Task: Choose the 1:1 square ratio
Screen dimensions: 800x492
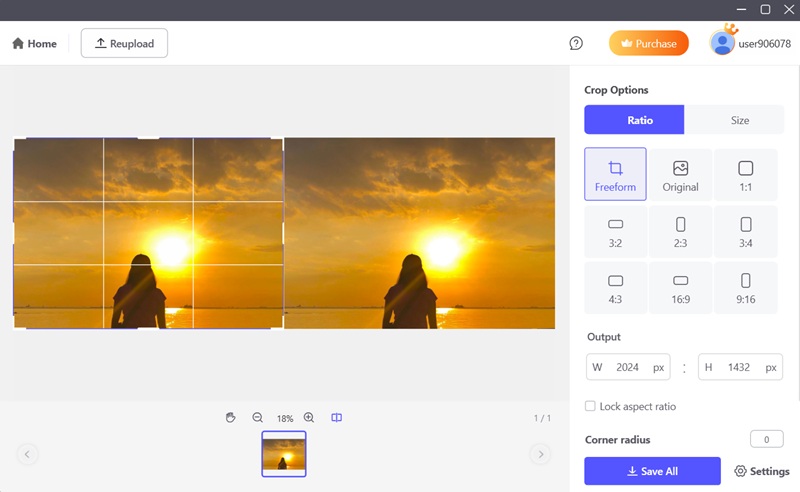Action: coord(745,174)
